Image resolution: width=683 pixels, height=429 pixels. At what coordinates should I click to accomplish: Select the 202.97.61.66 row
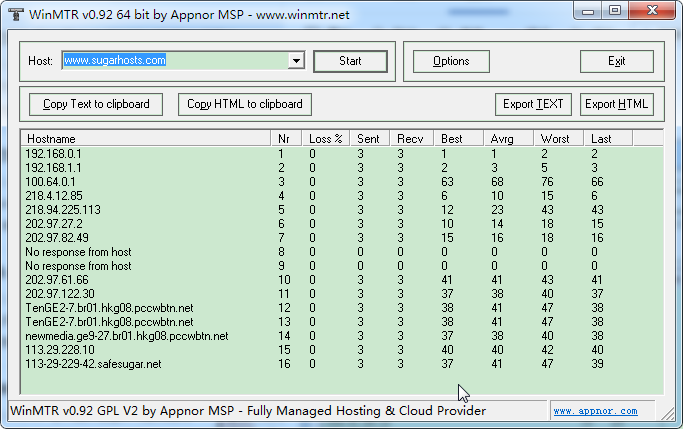(x=342, y=280)
